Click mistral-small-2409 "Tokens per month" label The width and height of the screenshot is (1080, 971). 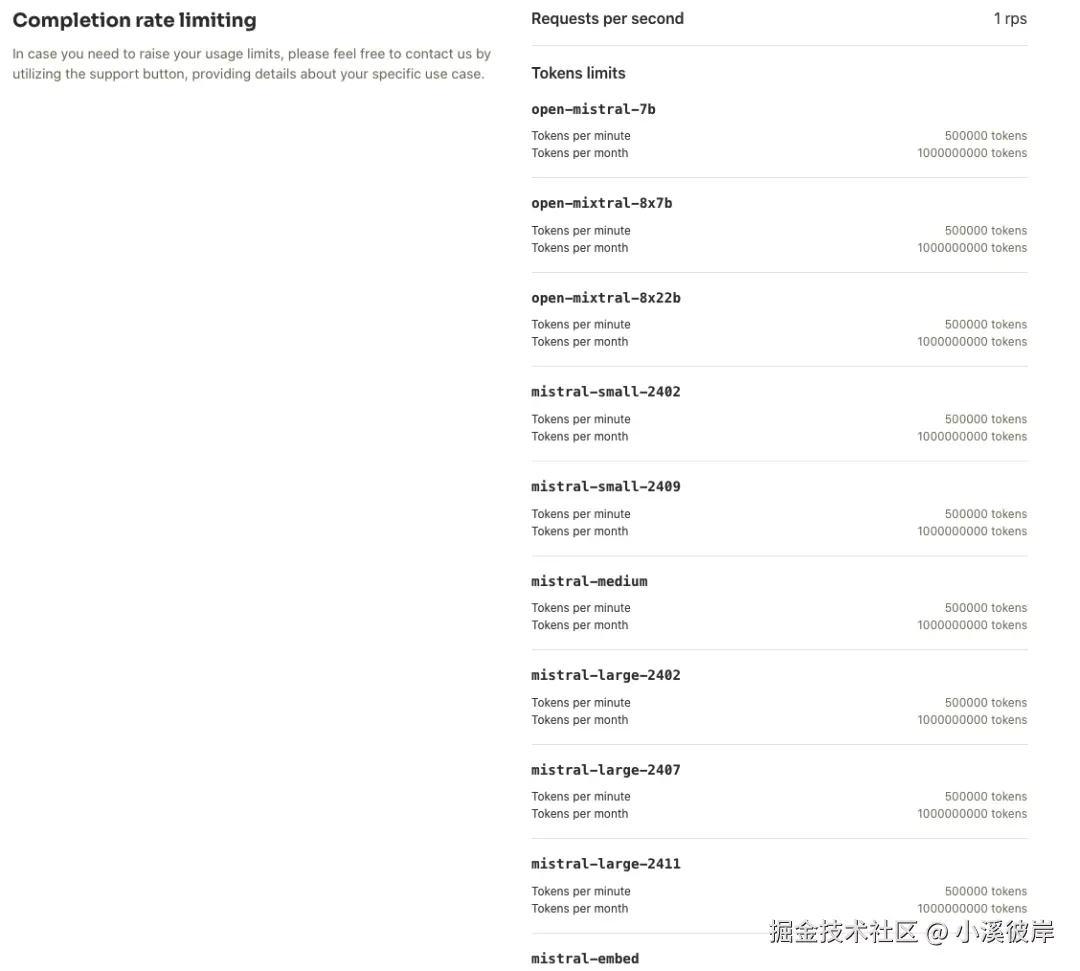tap(579, 532)
